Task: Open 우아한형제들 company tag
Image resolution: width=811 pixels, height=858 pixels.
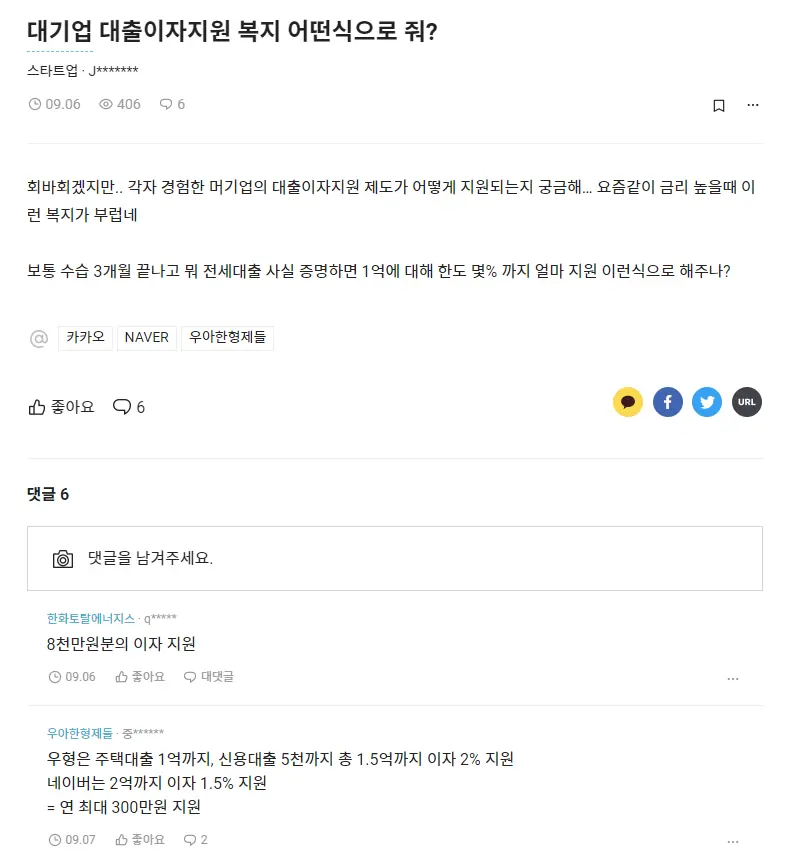Action: (x=227, y=338)
